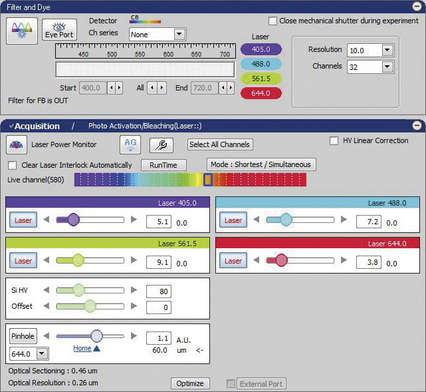Toggle the Laser 488.0 on button
The width and height of the screenshot is (426, 392).
pyautogui.click(x=233, y=220)
